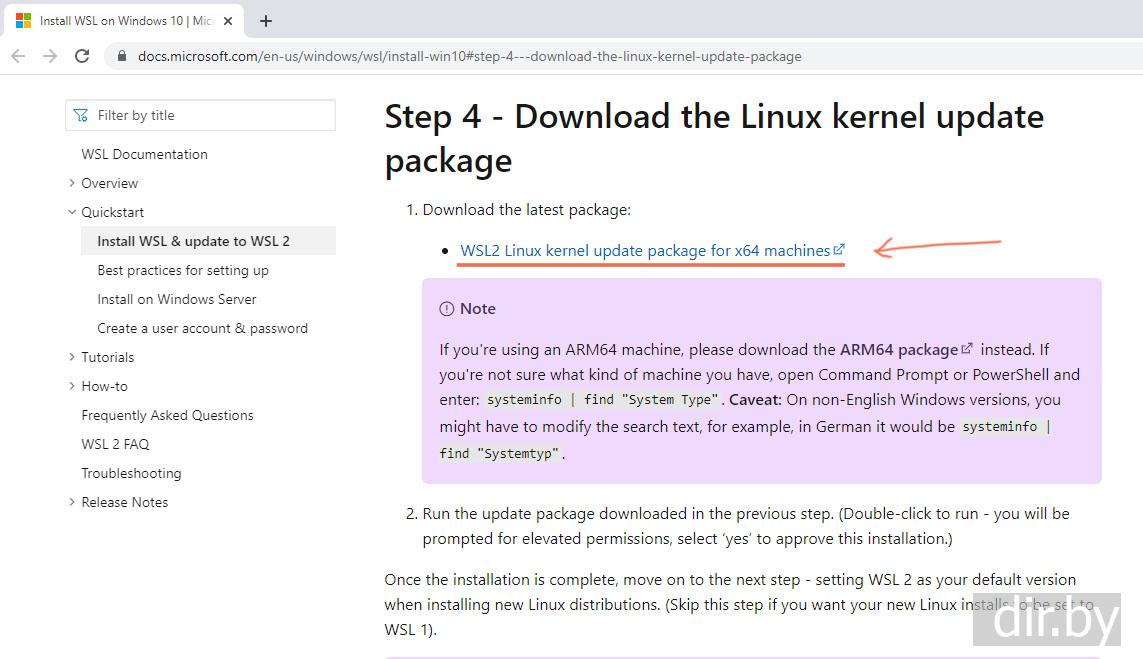Image resolution: width=1143 pixels, height=659 pixels.
Task: Expand the Tutorials section
Action: 72,357
